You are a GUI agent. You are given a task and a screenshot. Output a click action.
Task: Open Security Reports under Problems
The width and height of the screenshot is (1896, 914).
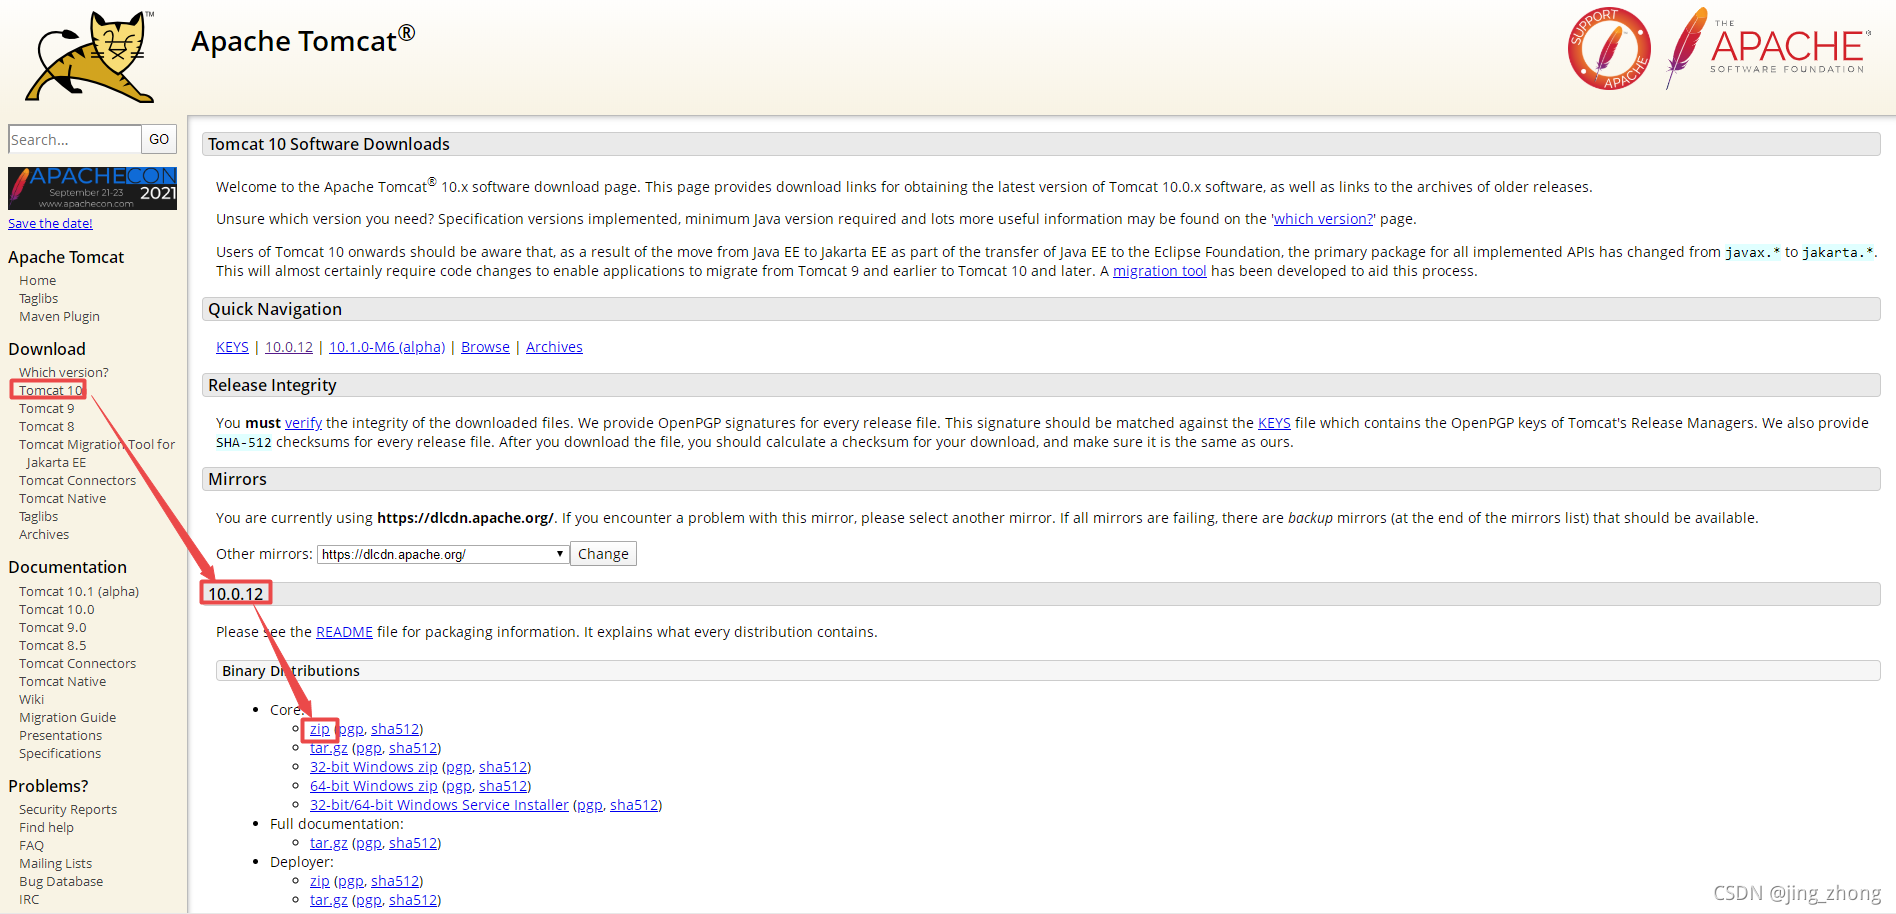(x=68, y=810)
